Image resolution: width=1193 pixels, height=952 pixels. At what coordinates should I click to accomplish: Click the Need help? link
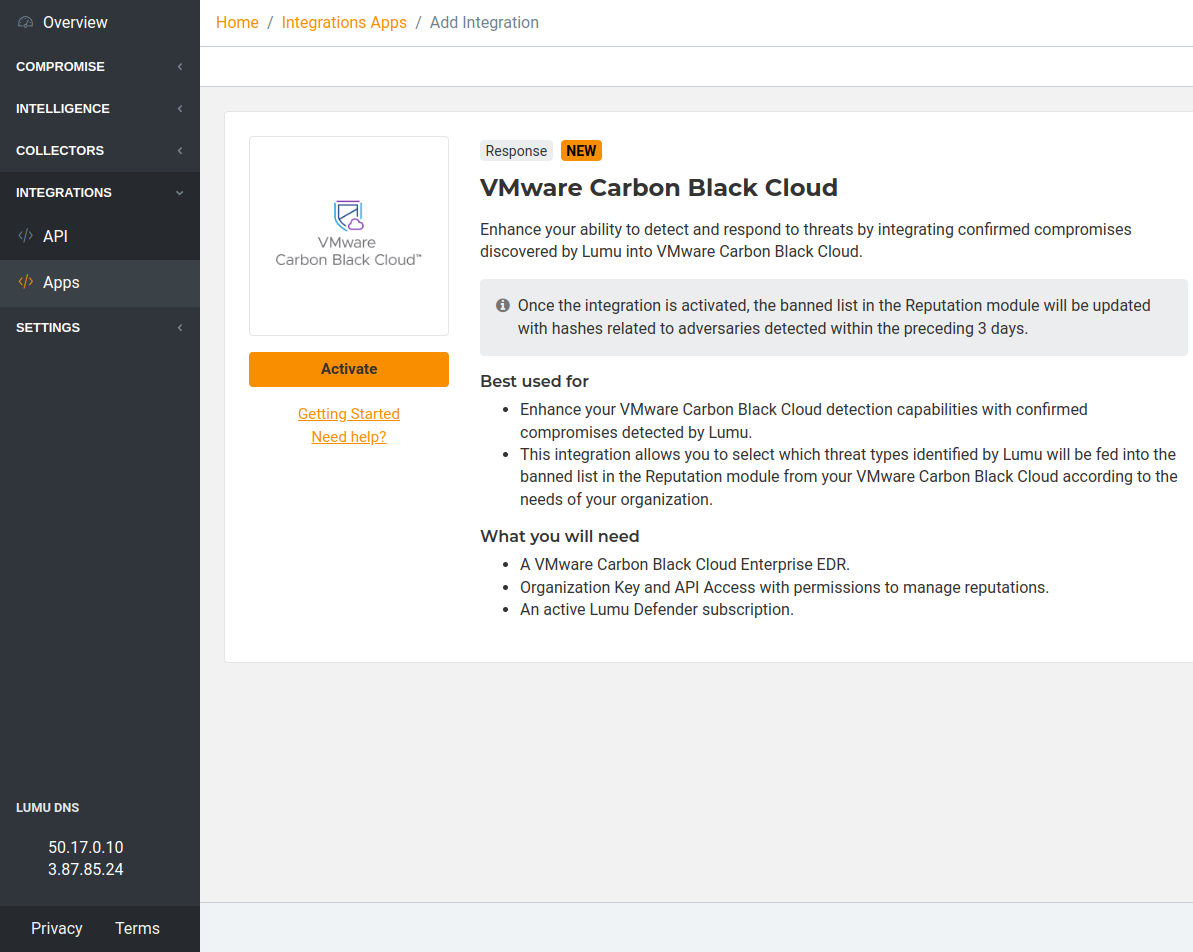click(348, 437)
